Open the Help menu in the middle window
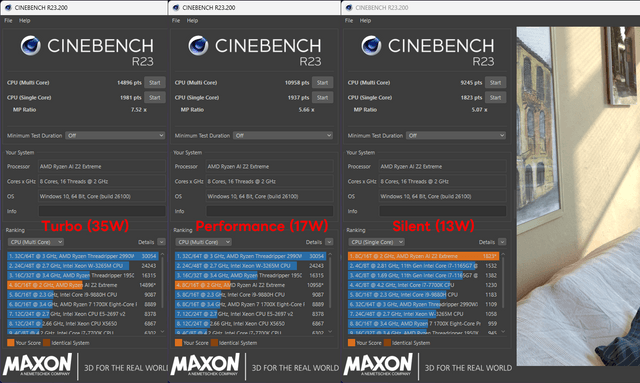Screen dimensions: 640x383 click(x=192, y=20)
